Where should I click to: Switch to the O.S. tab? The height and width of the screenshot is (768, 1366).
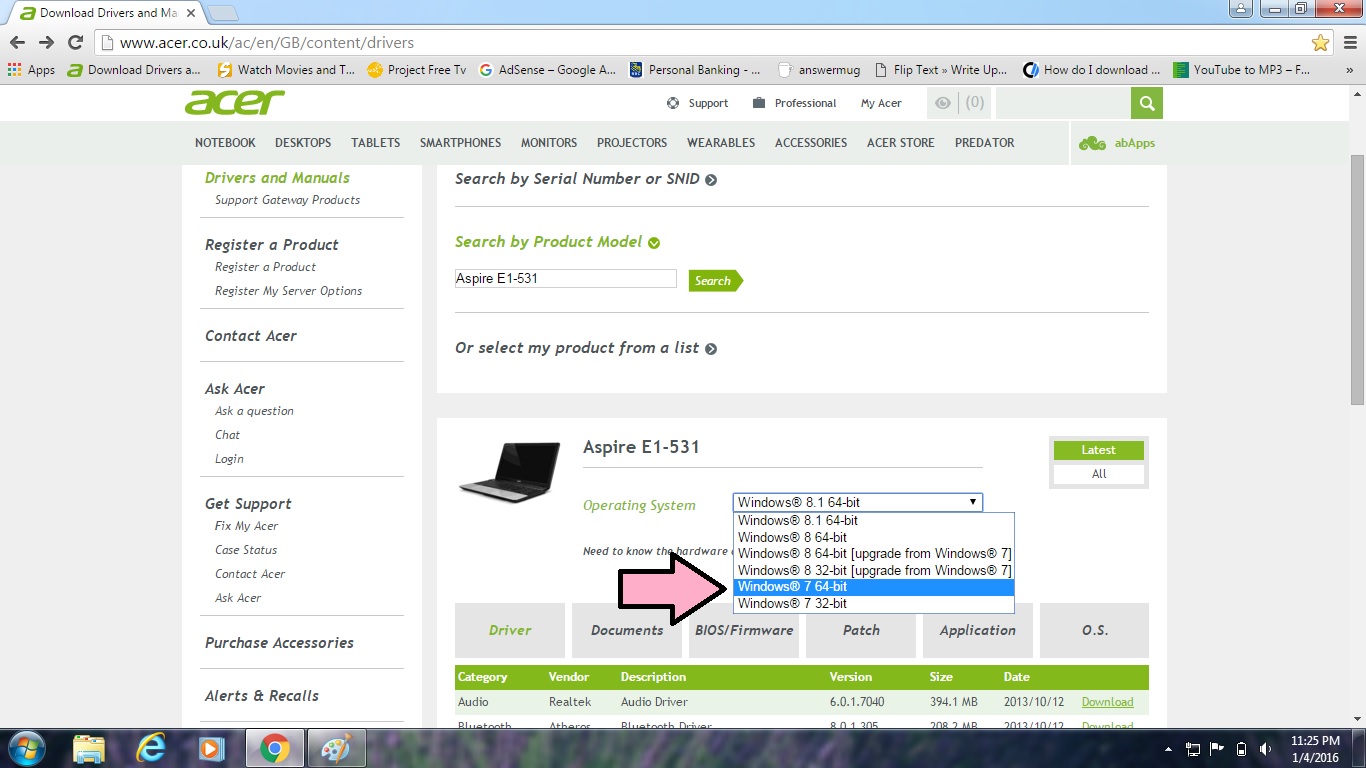(x=1095, y=630)
